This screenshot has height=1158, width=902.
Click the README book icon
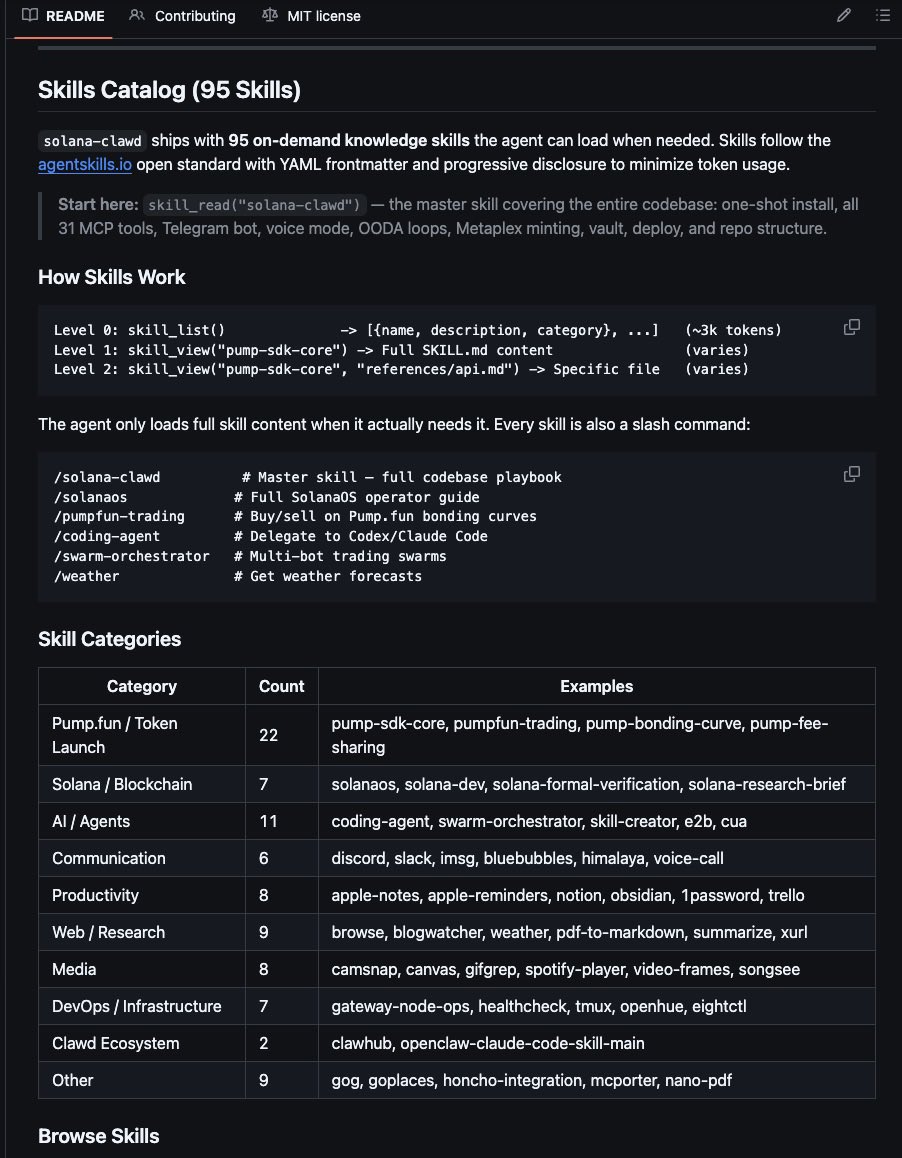click(x=30, y=16)
